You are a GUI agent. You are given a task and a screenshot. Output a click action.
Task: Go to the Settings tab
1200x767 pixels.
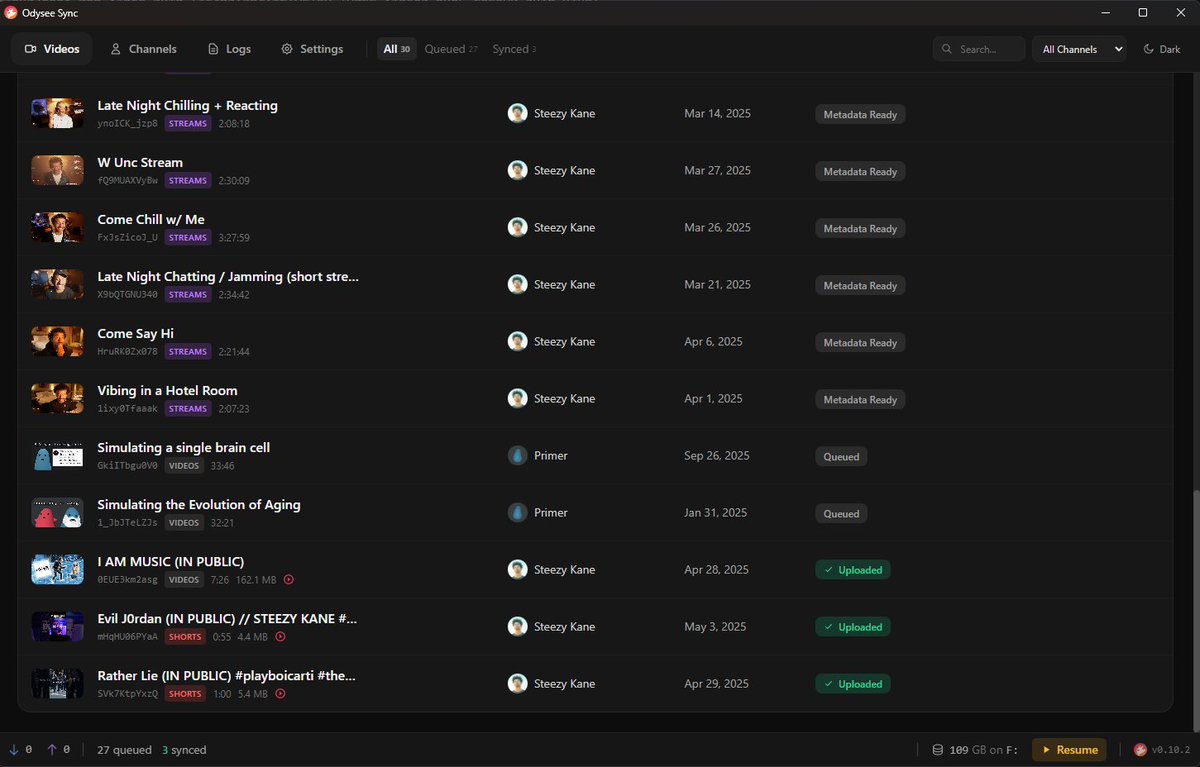pyautogui.click(x=312, y=49)
